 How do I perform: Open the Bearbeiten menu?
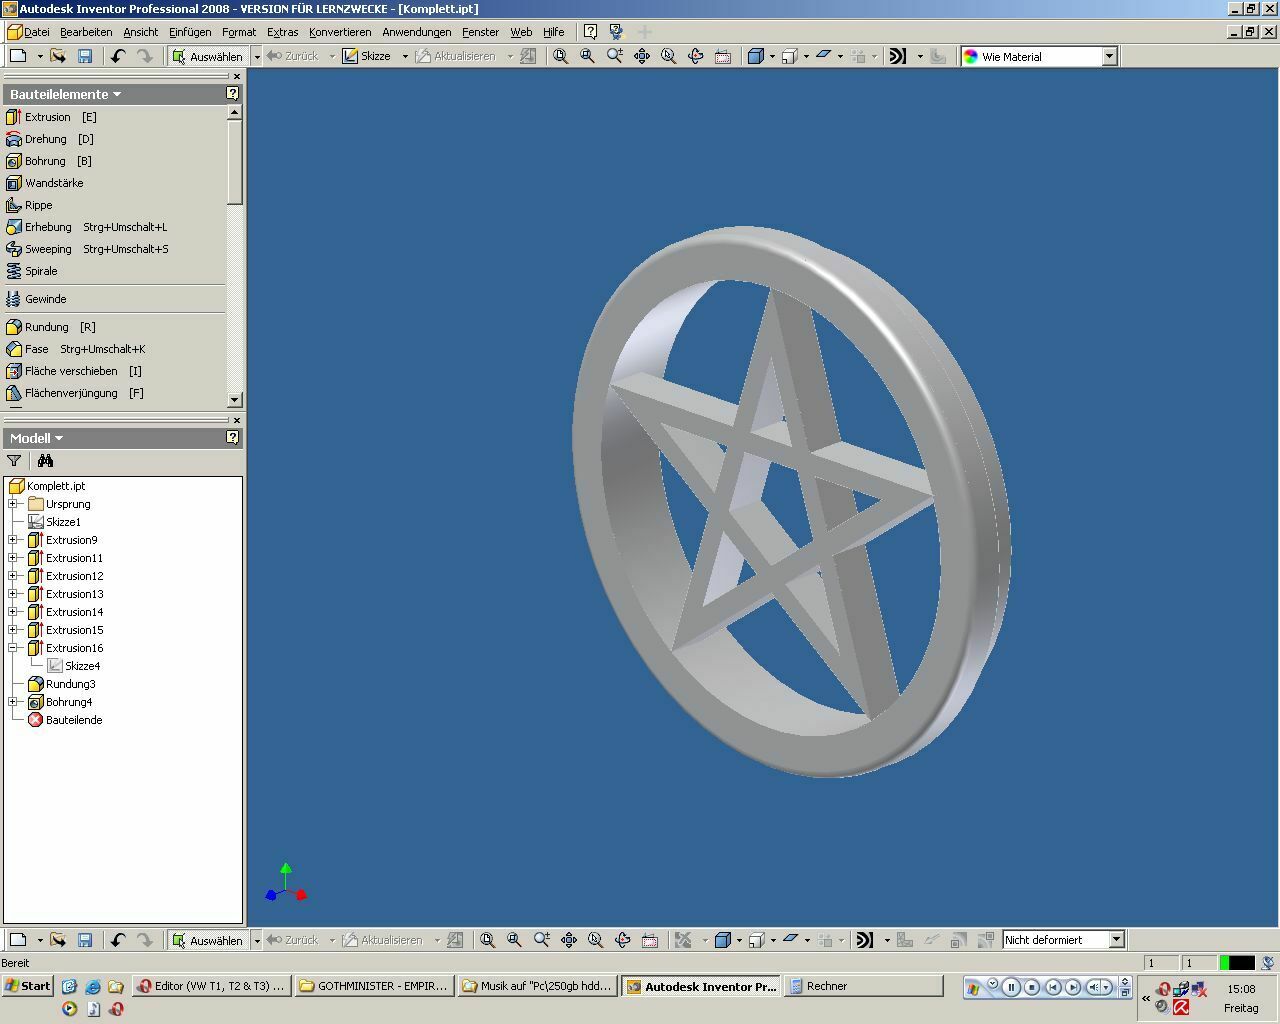pos(86,32)
